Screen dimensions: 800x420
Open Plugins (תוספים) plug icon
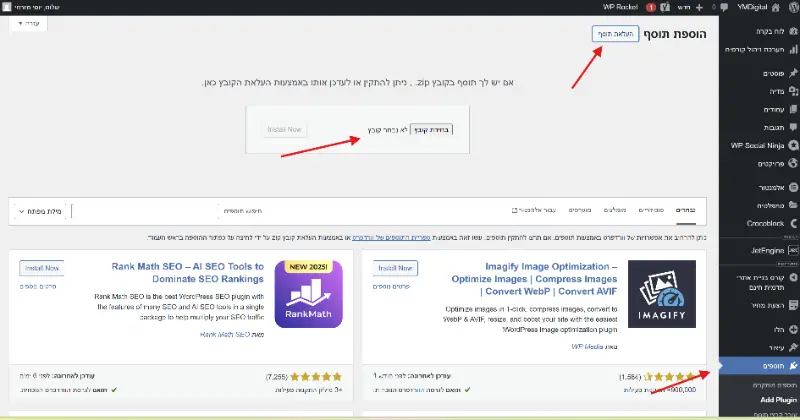(793, 365)
